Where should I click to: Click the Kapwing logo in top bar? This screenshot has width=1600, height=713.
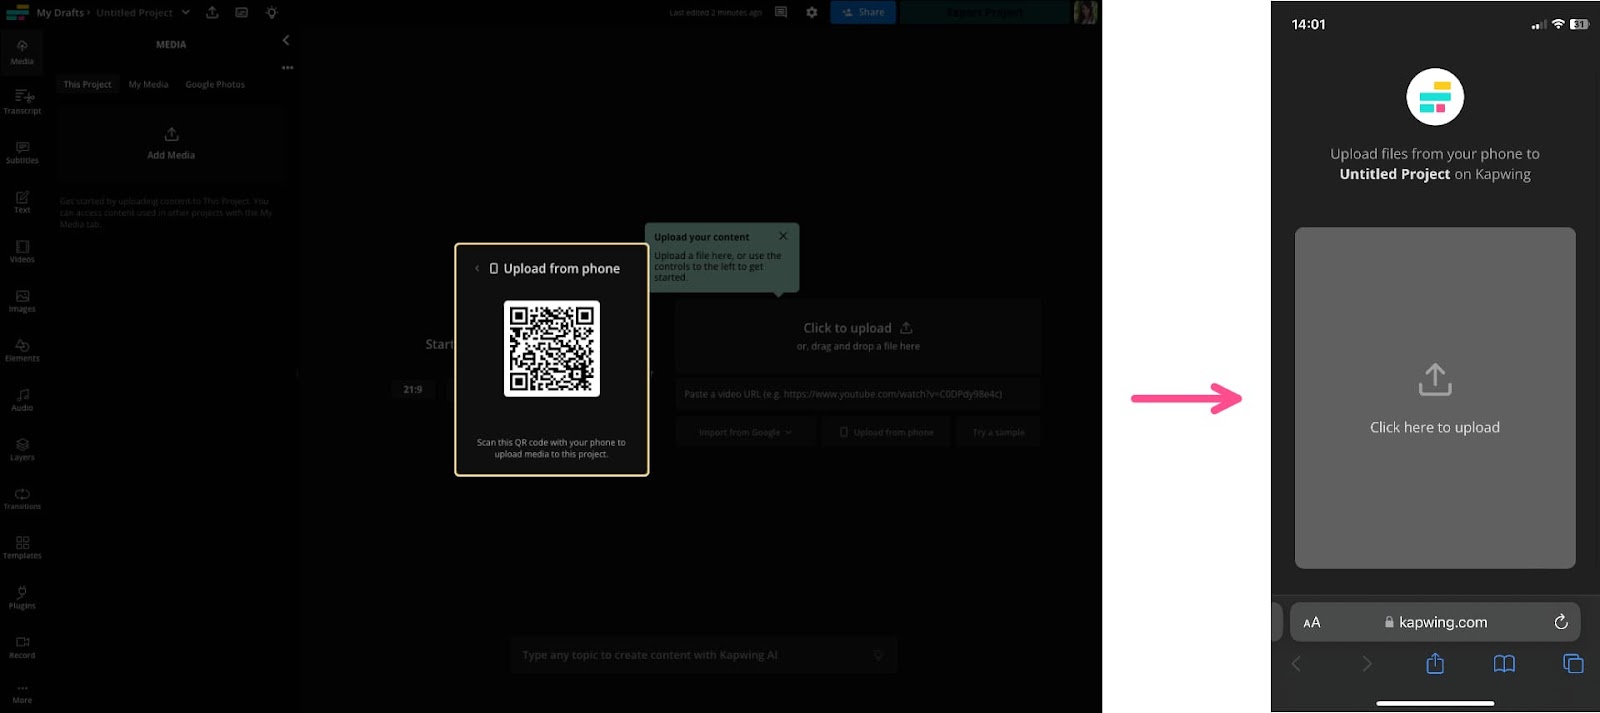(x=17, y=12)
